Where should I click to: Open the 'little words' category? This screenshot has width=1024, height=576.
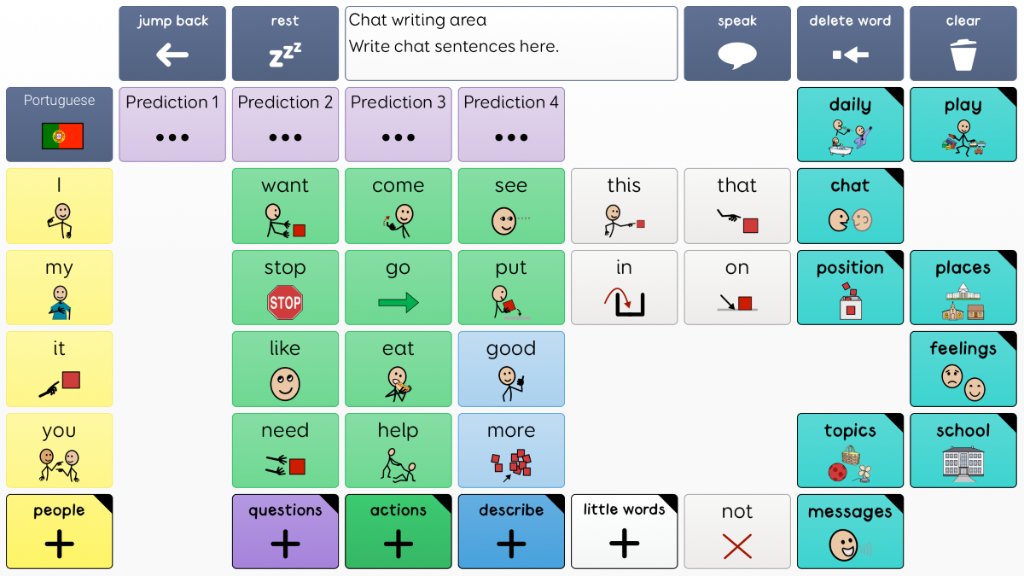click(x=624, y=531)
